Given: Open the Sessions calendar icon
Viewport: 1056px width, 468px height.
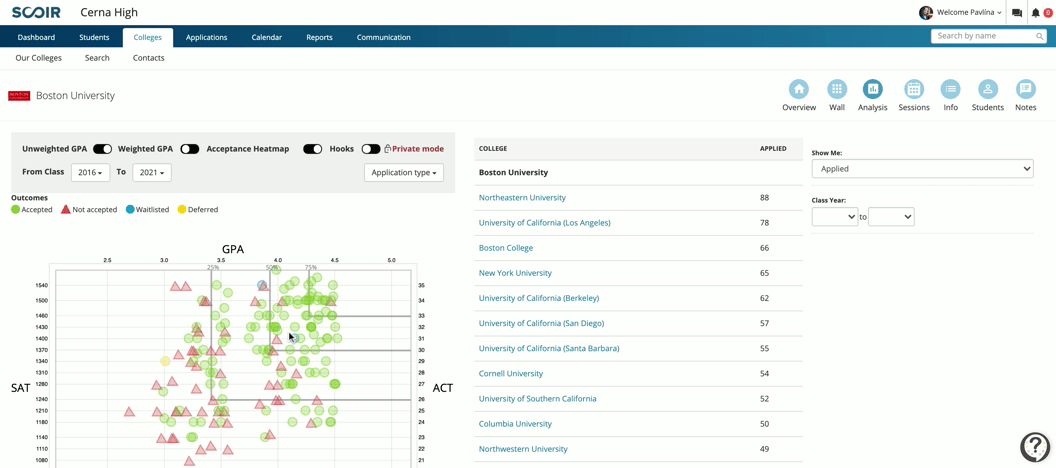Looking at the screenshot, I should click(x=914, y=89).
